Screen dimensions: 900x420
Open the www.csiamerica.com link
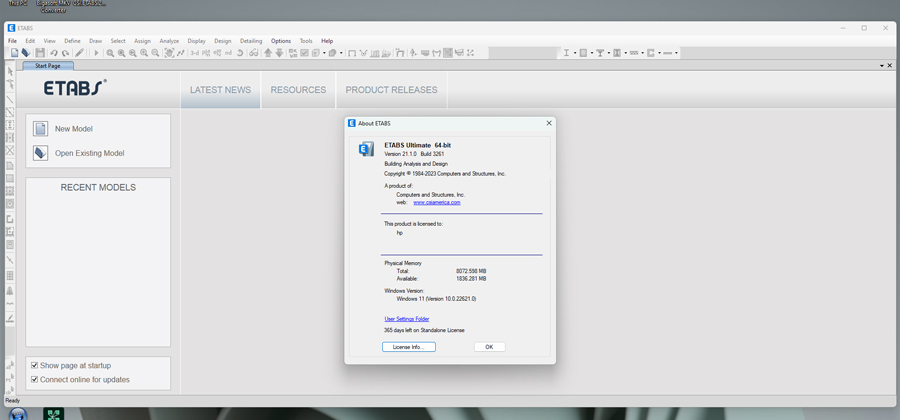click(437, 203)
